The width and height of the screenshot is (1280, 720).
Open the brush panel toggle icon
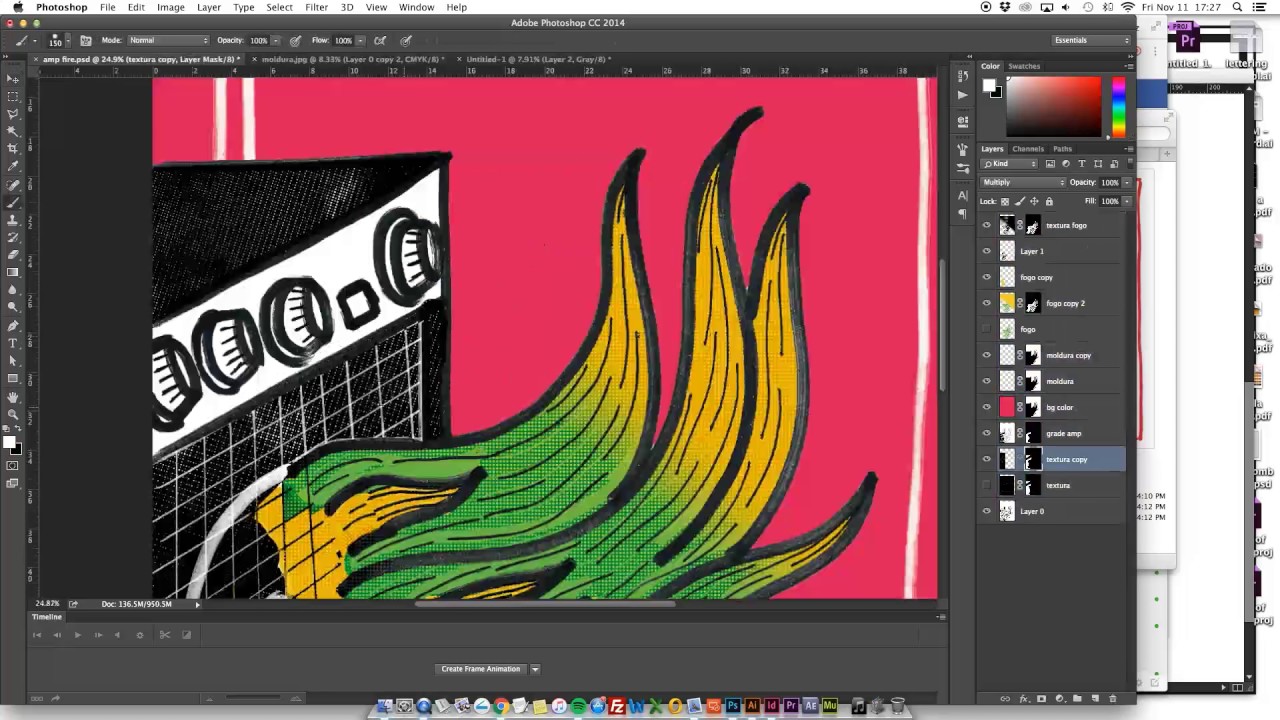pos(86,40)
